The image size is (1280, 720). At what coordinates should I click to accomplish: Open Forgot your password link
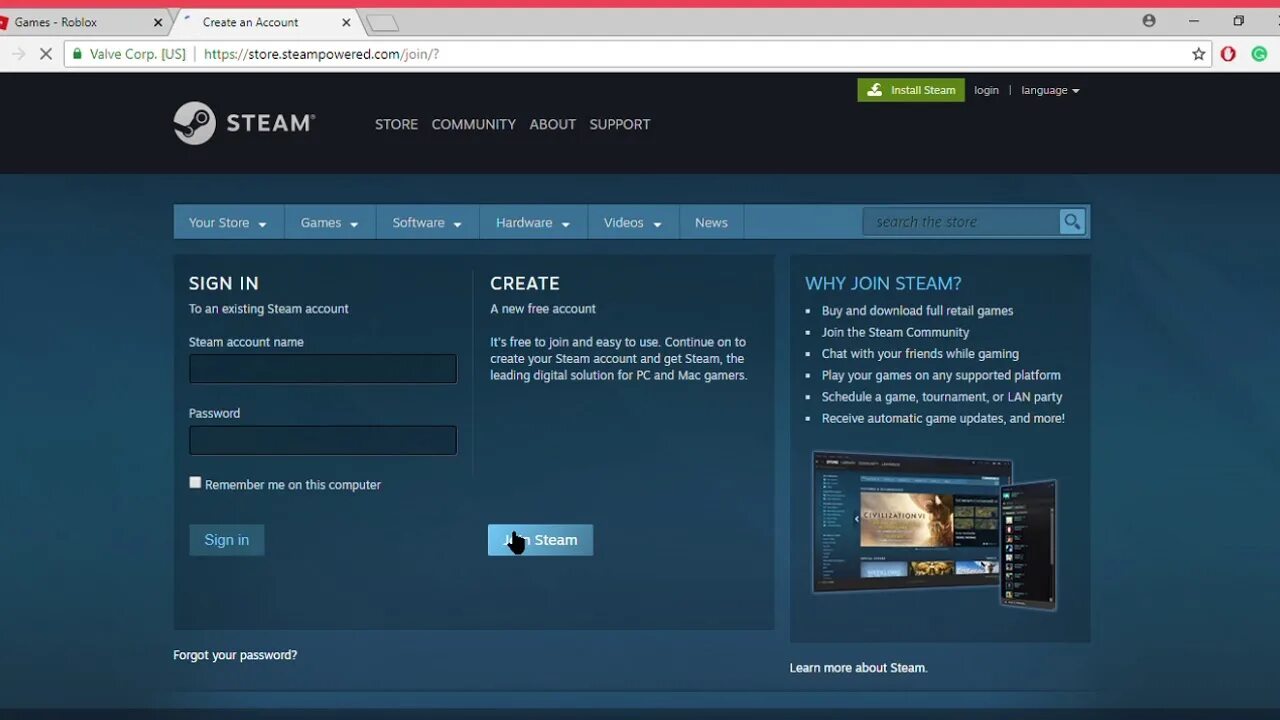[x=235, y=655]
